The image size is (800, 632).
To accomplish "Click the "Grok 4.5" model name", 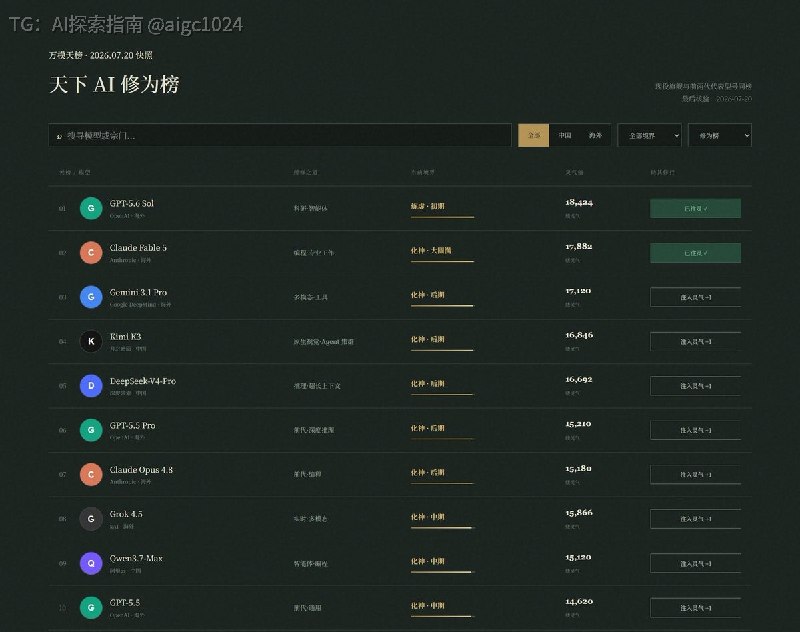I will pos(126,514).
